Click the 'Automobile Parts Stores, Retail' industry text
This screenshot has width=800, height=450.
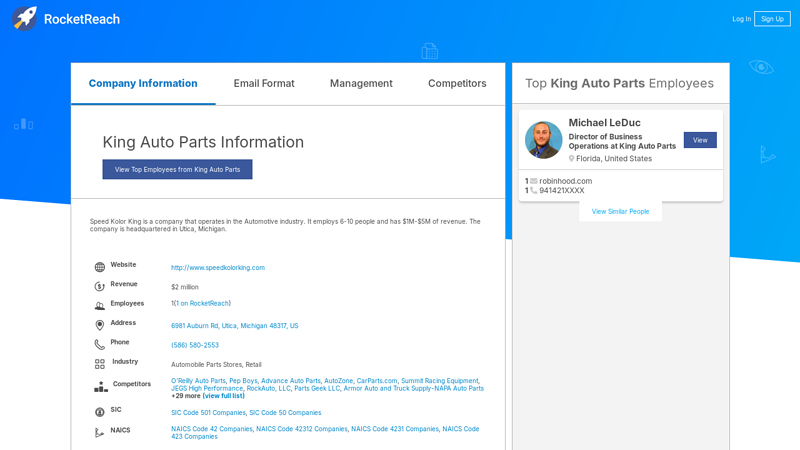point(216,364)
